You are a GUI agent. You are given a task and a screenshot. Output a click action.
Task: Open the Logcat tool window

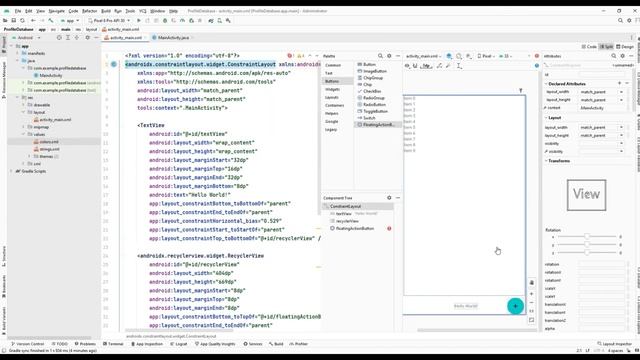[x=178, y=344]
